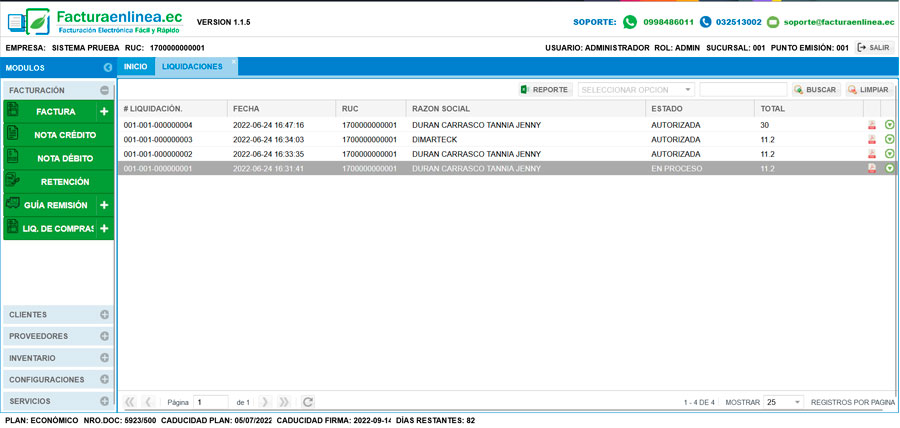Expand the Clientes module section
Image resolution: width=900 pixels, height=428 pixels.
point(104,314)
